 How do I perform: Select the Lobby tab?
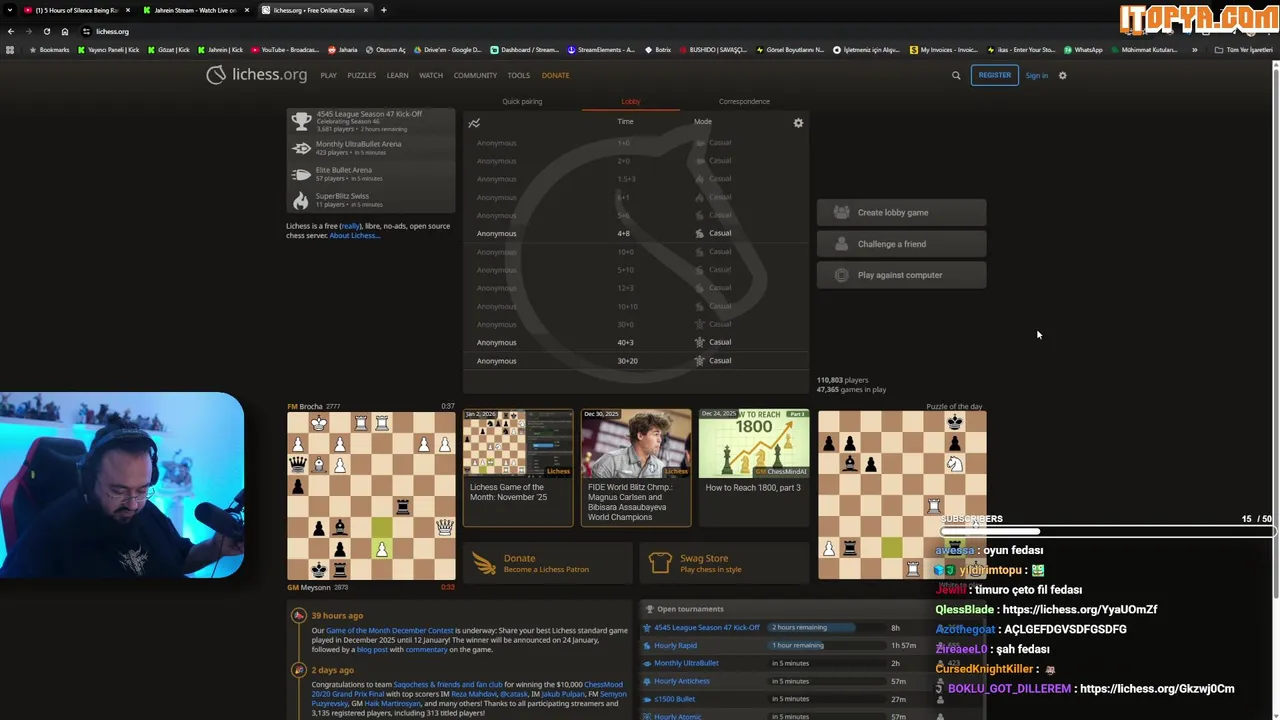point(630,101)
